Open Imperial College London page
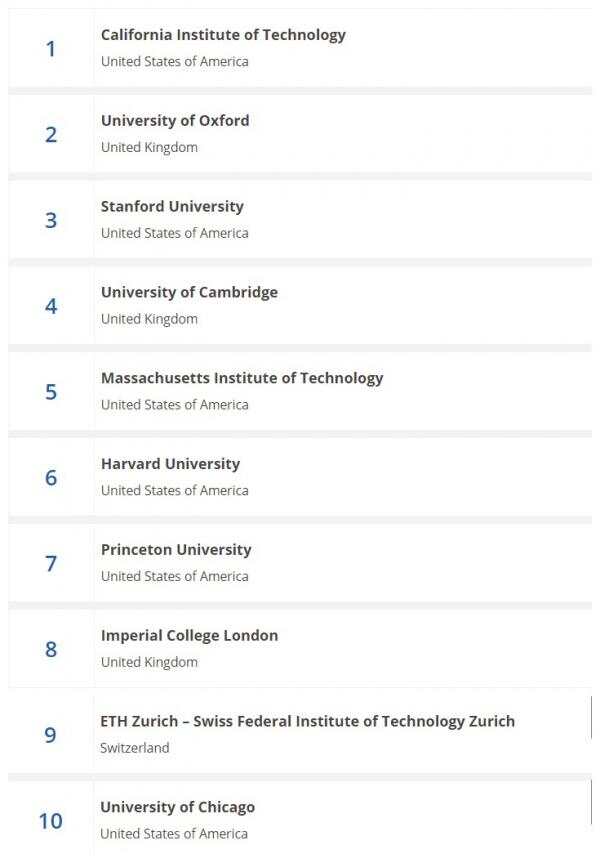The image size is (600, 863). (189, 636)
